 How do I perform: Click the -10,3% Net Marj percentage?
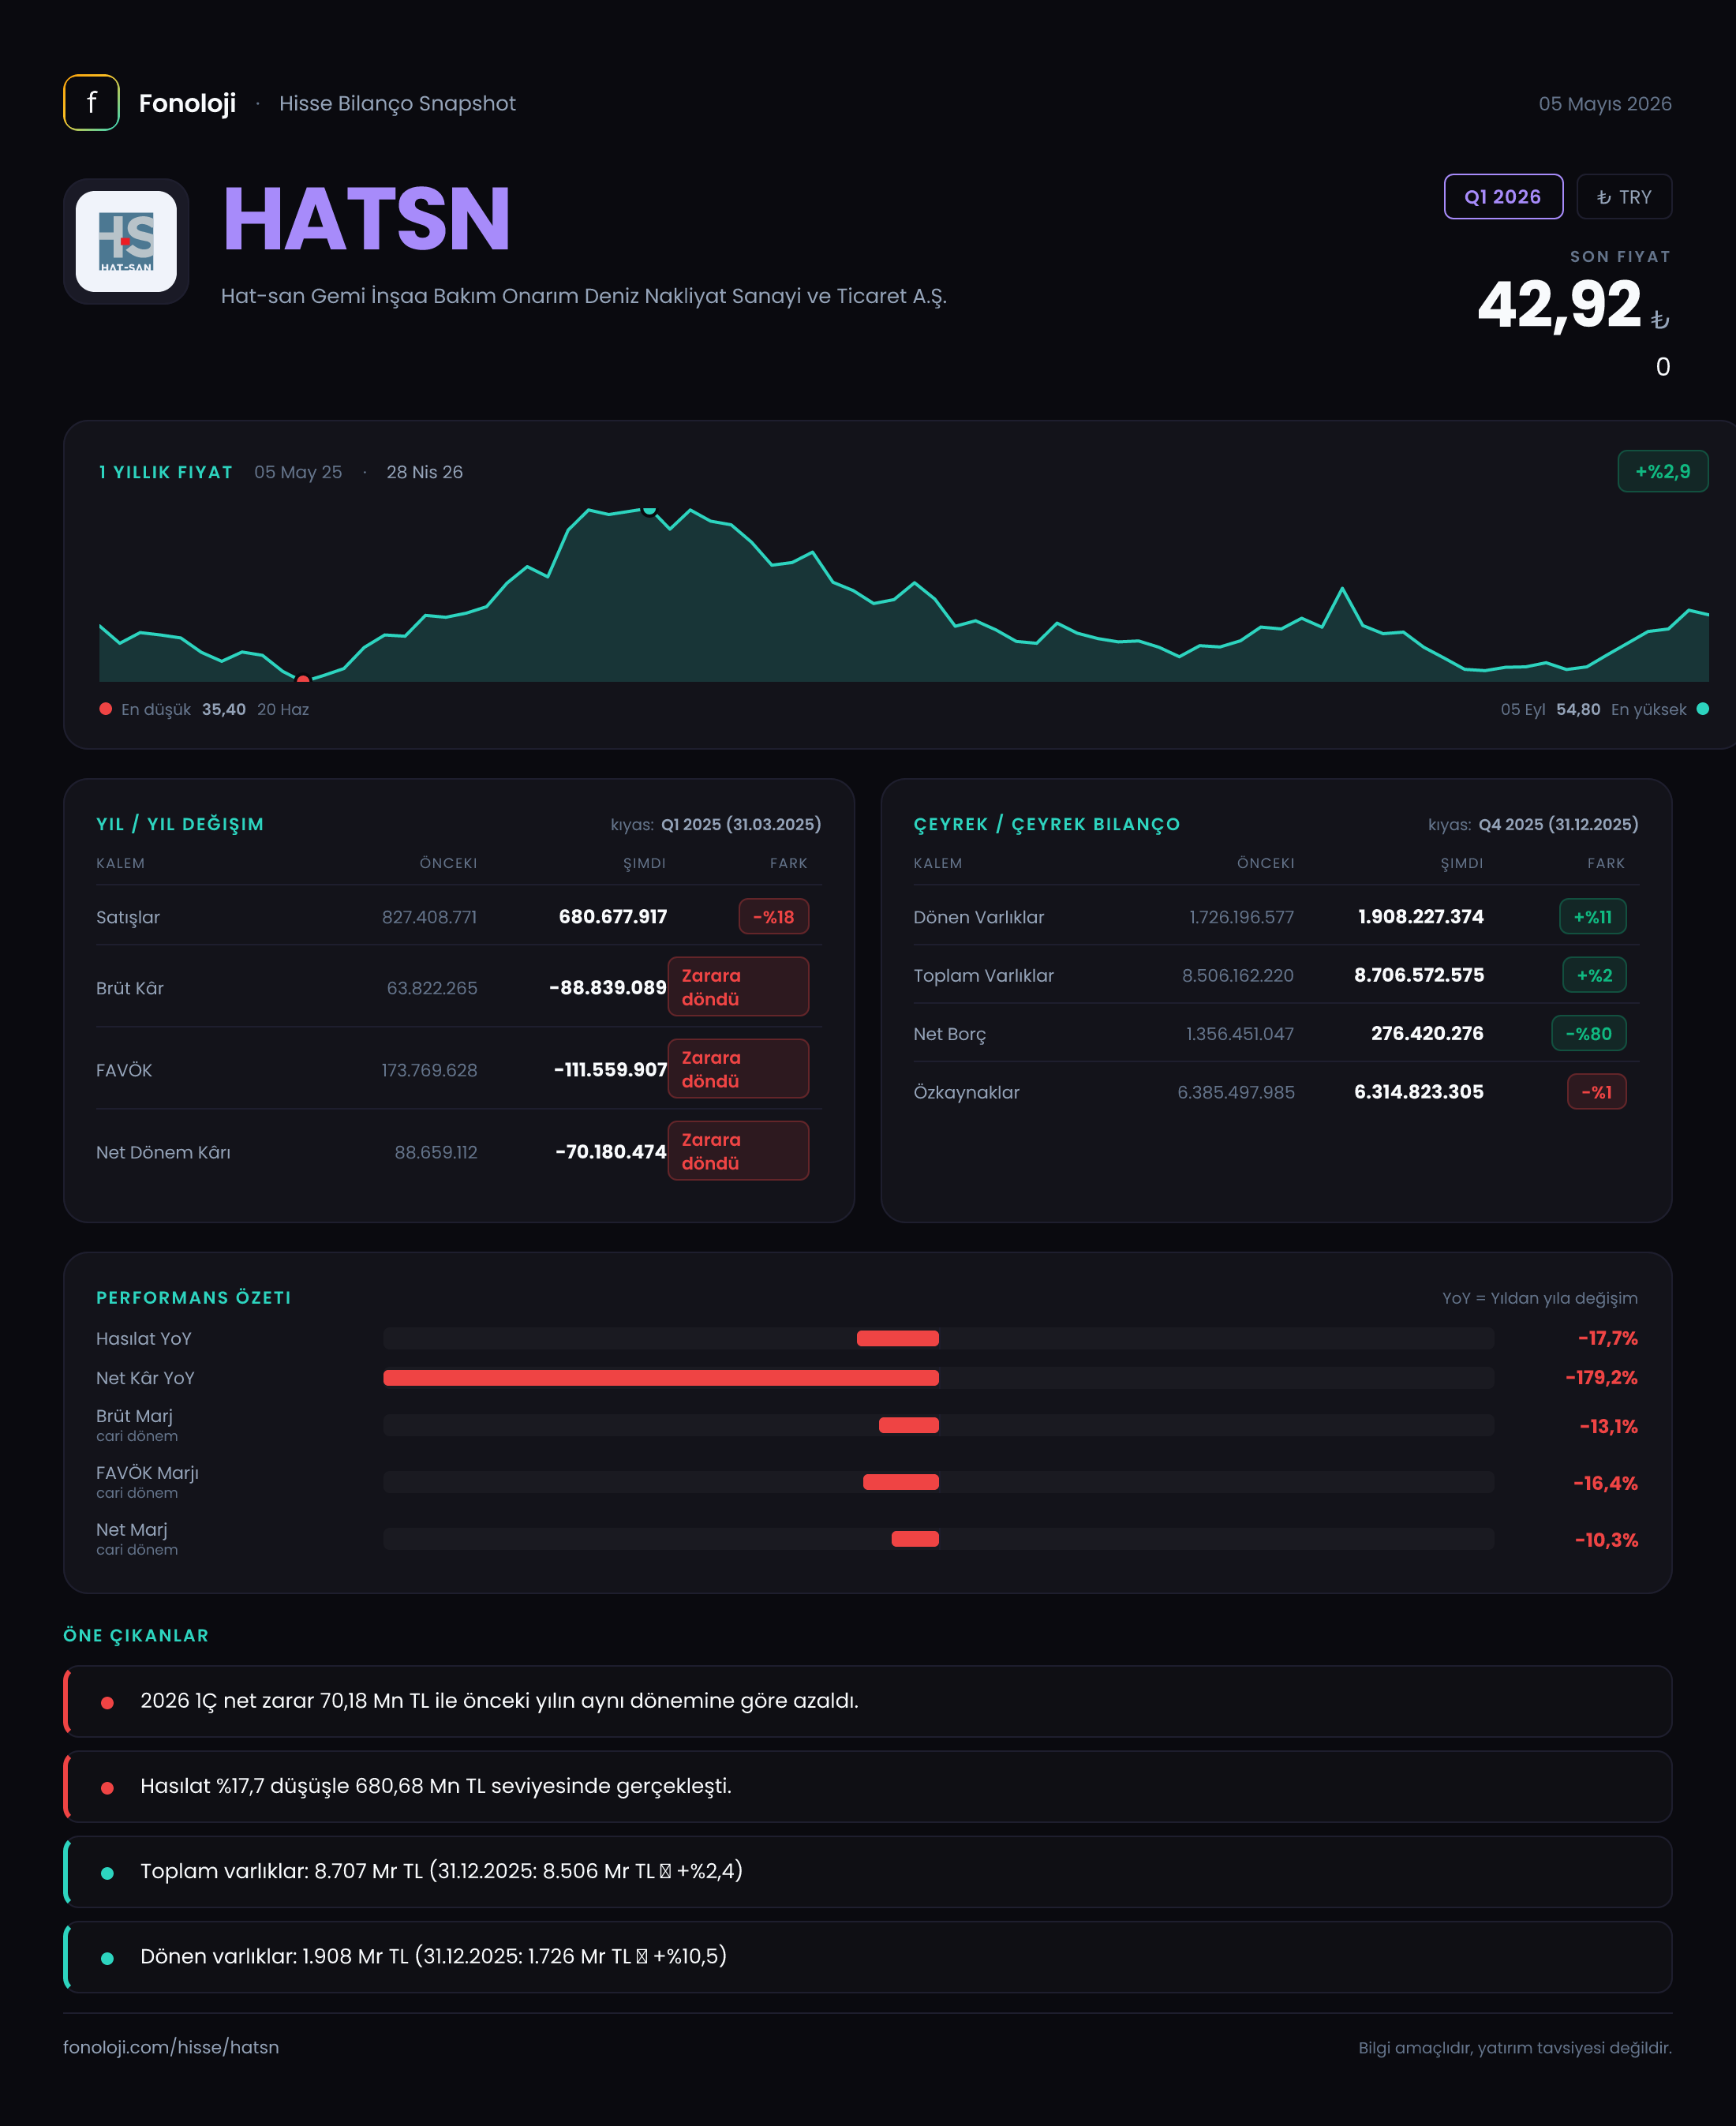[x=1606, y=1541]
